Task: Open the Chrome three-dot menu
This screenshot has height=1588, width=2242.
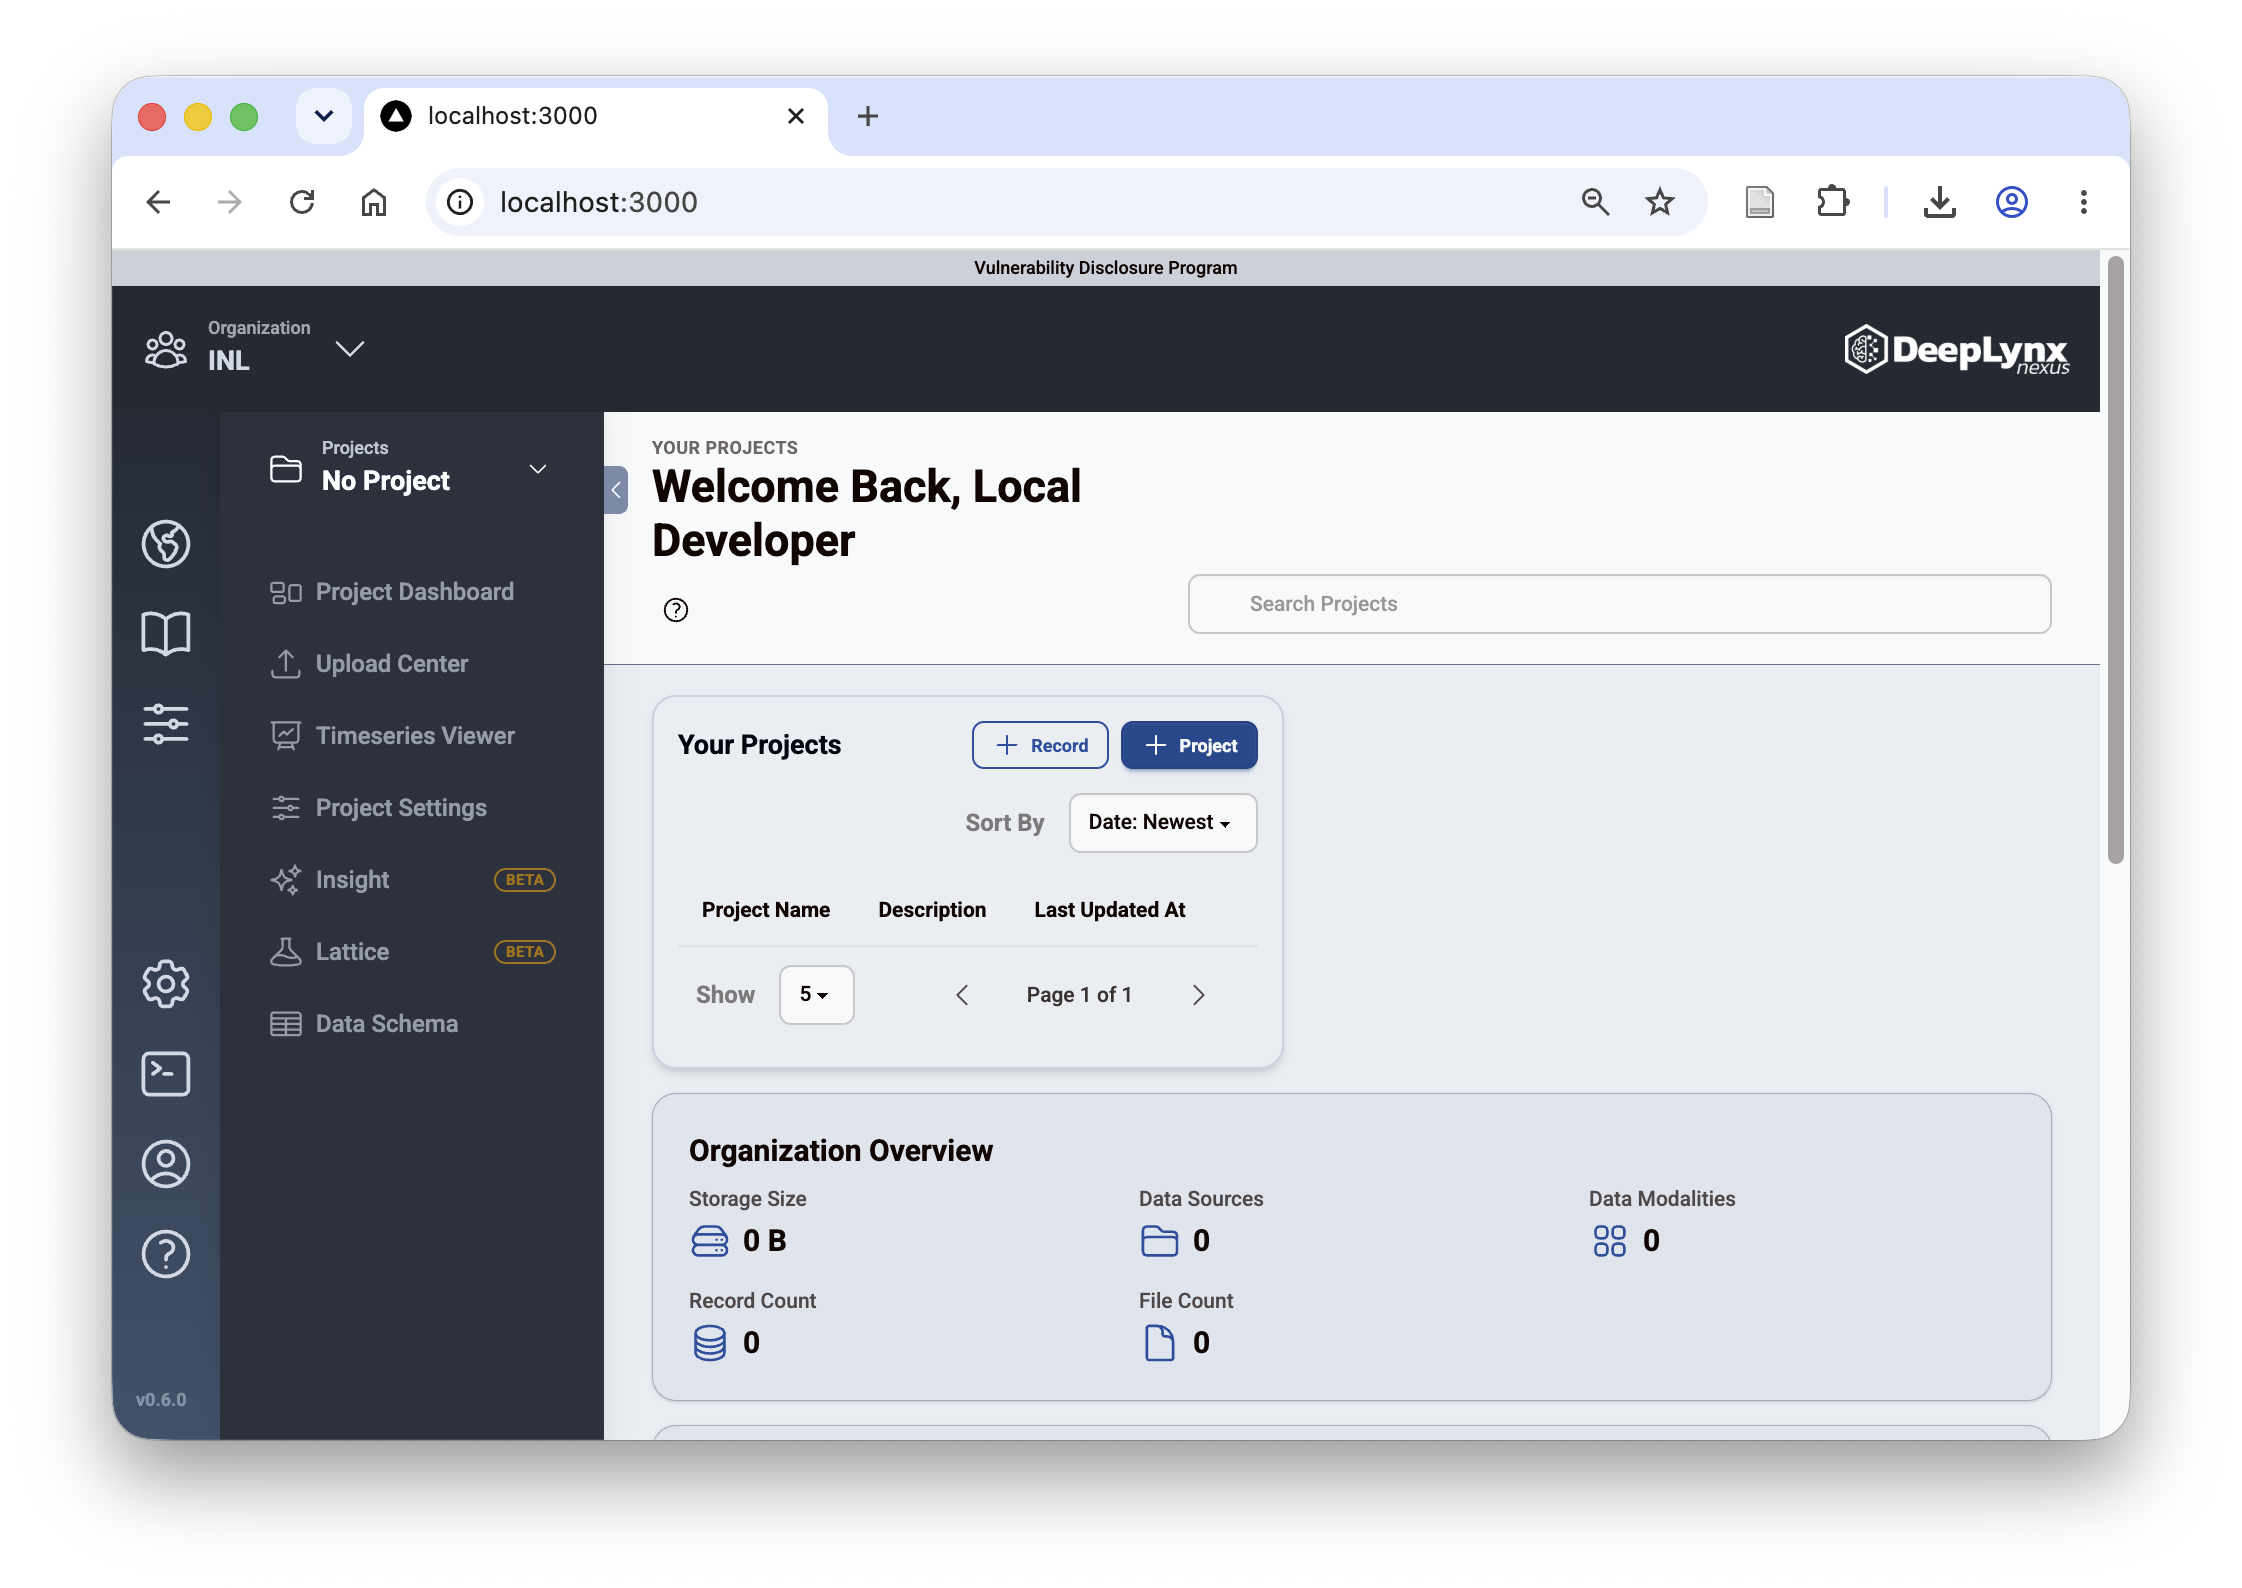Action: tap(2084, 202)
